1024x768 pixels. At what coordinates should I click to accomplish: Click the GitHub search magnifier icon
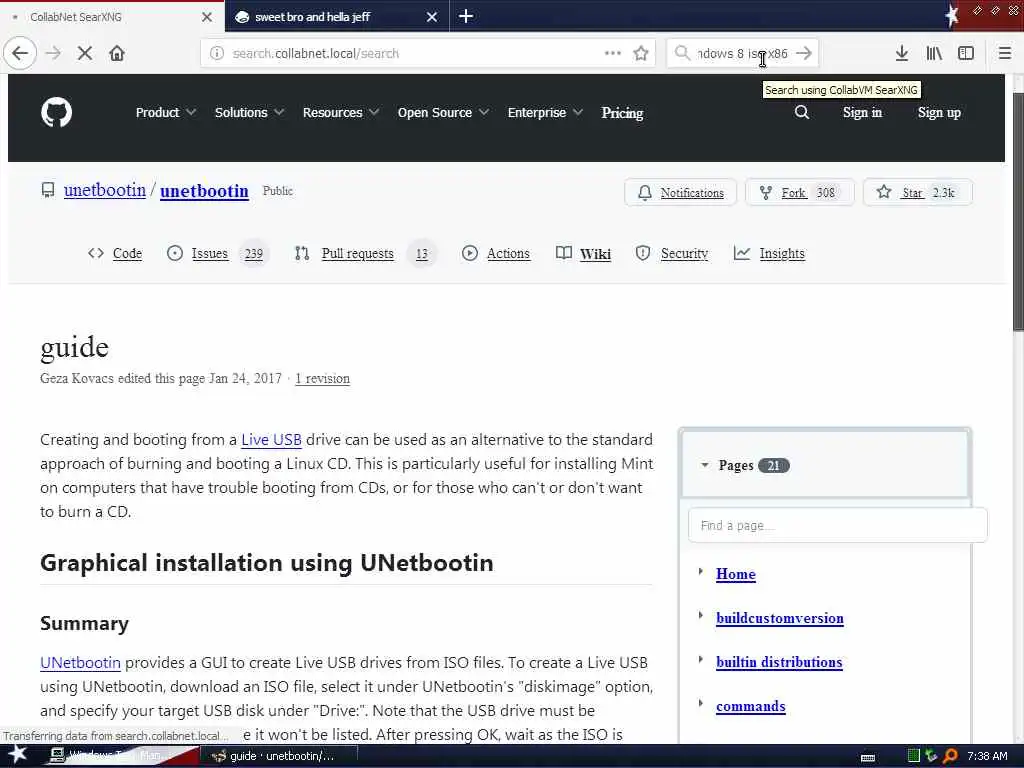click(x=801, y=112)
